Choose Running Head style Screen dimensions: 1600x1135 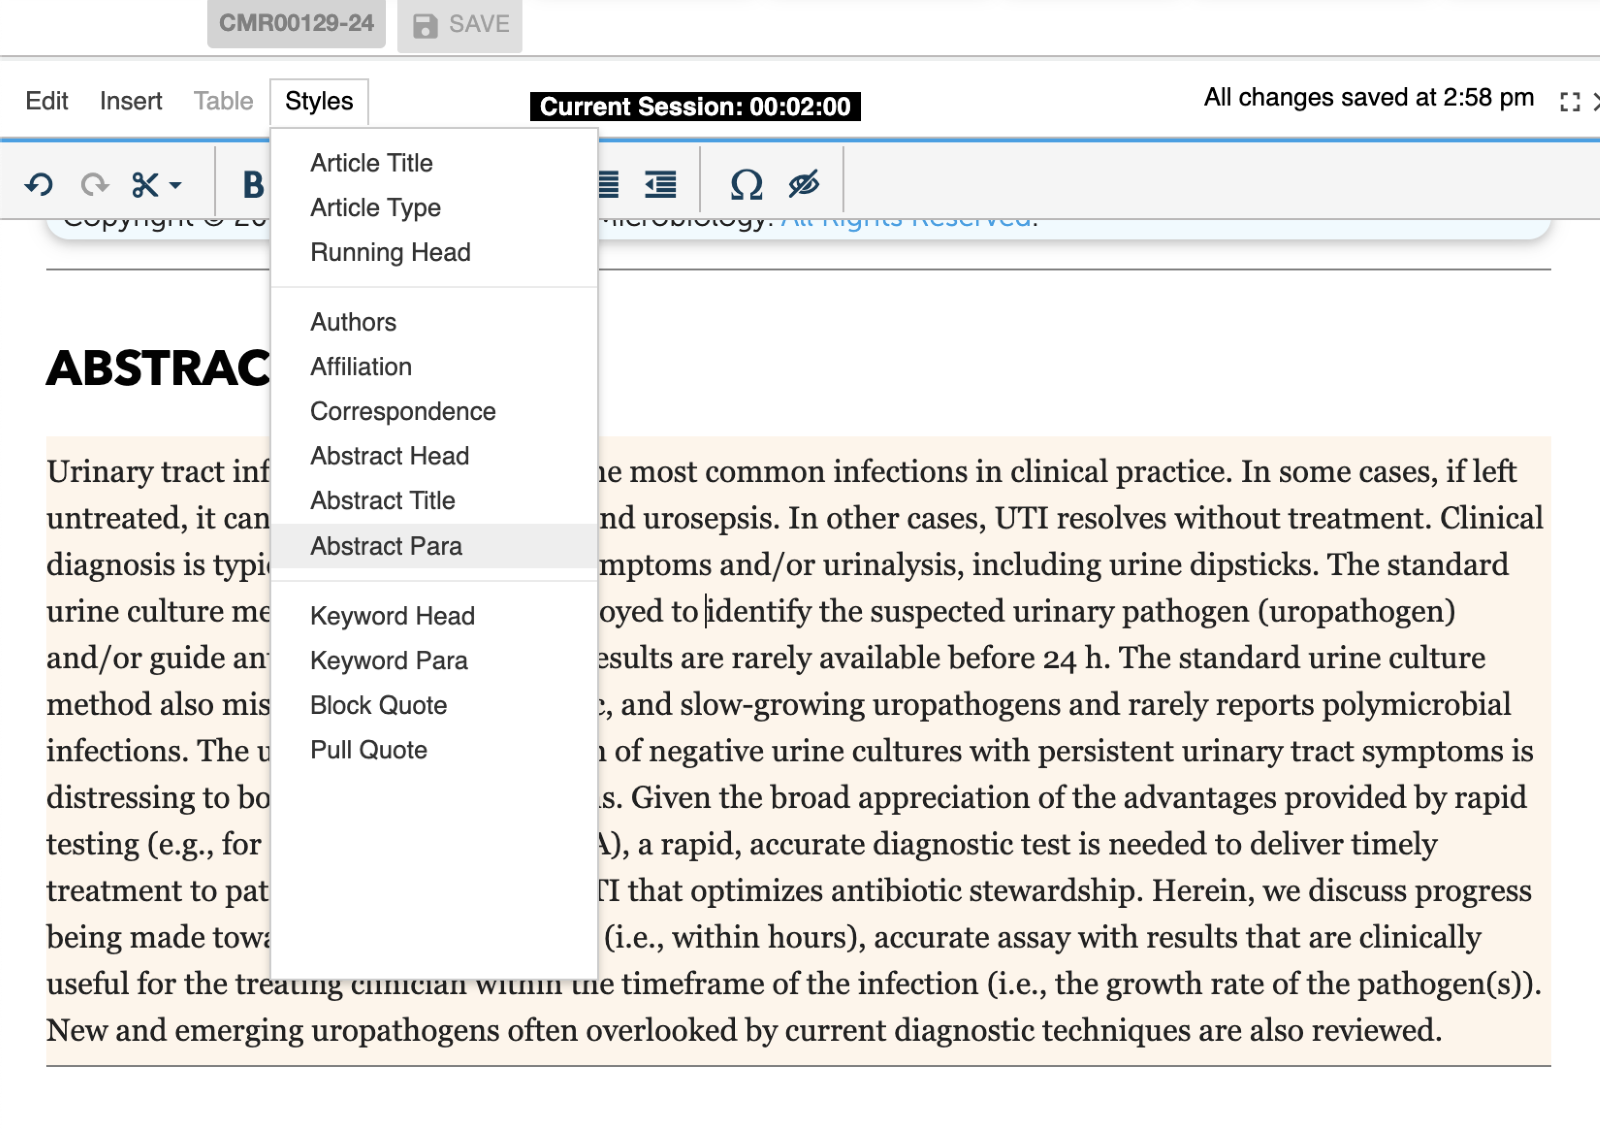tap(434, 253)
